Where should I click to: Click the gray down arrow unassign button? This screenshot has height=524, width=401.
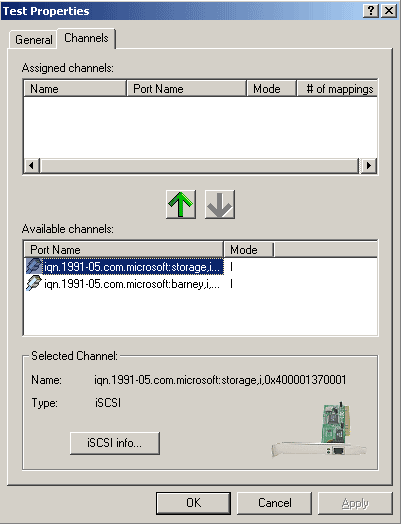tap(220, 205)
